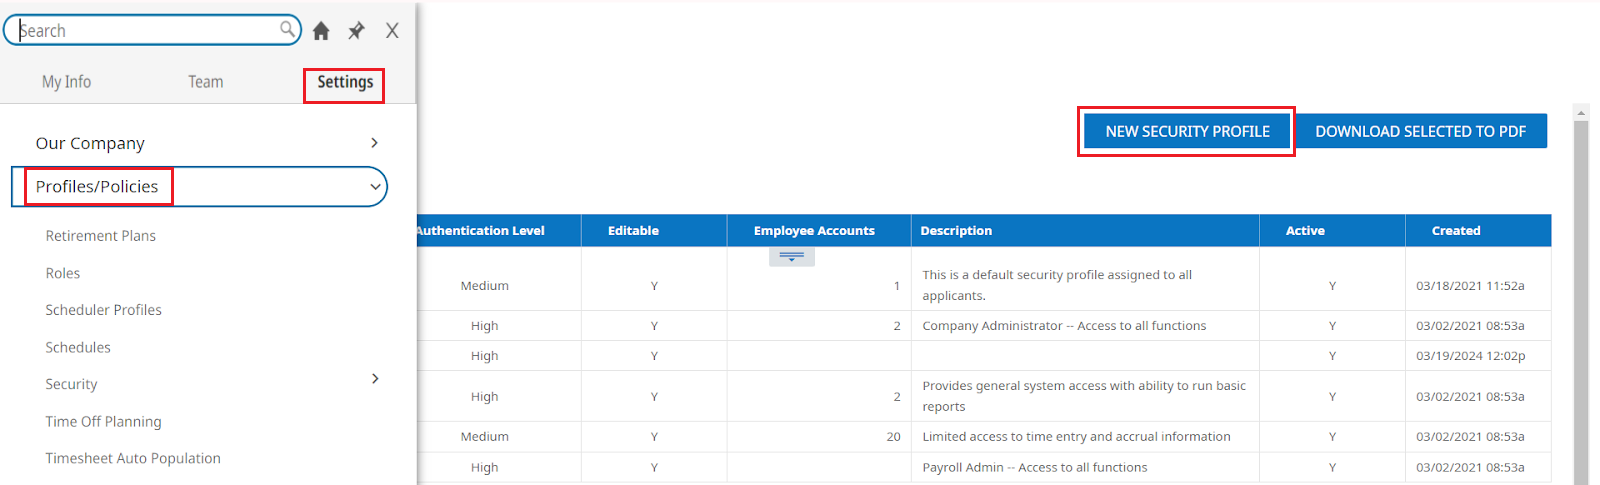Screen dimensions: 1600x485
Task: Select the Settings tab
Action: coord(345,82)
